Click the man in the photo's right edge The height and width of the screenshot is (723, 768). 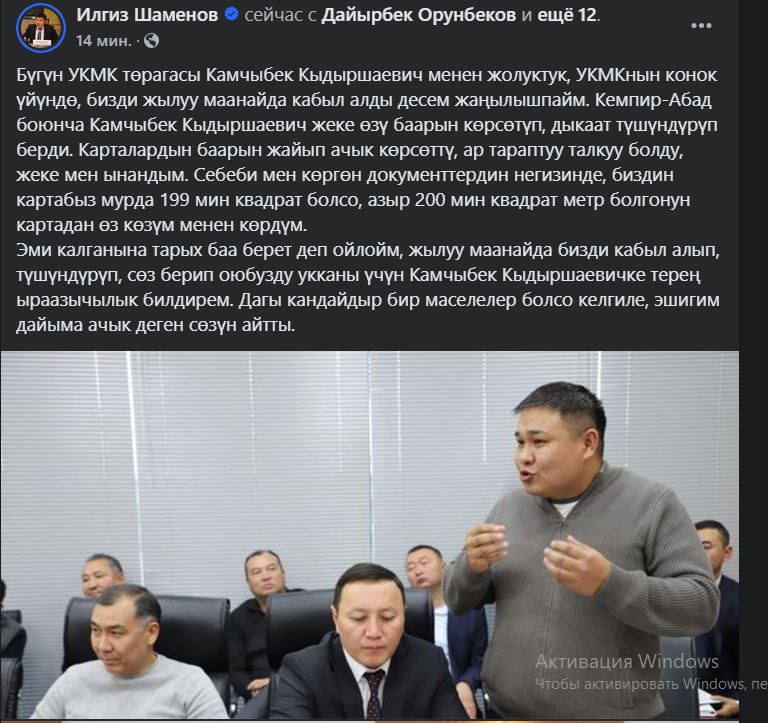click(x=717, y=602)
